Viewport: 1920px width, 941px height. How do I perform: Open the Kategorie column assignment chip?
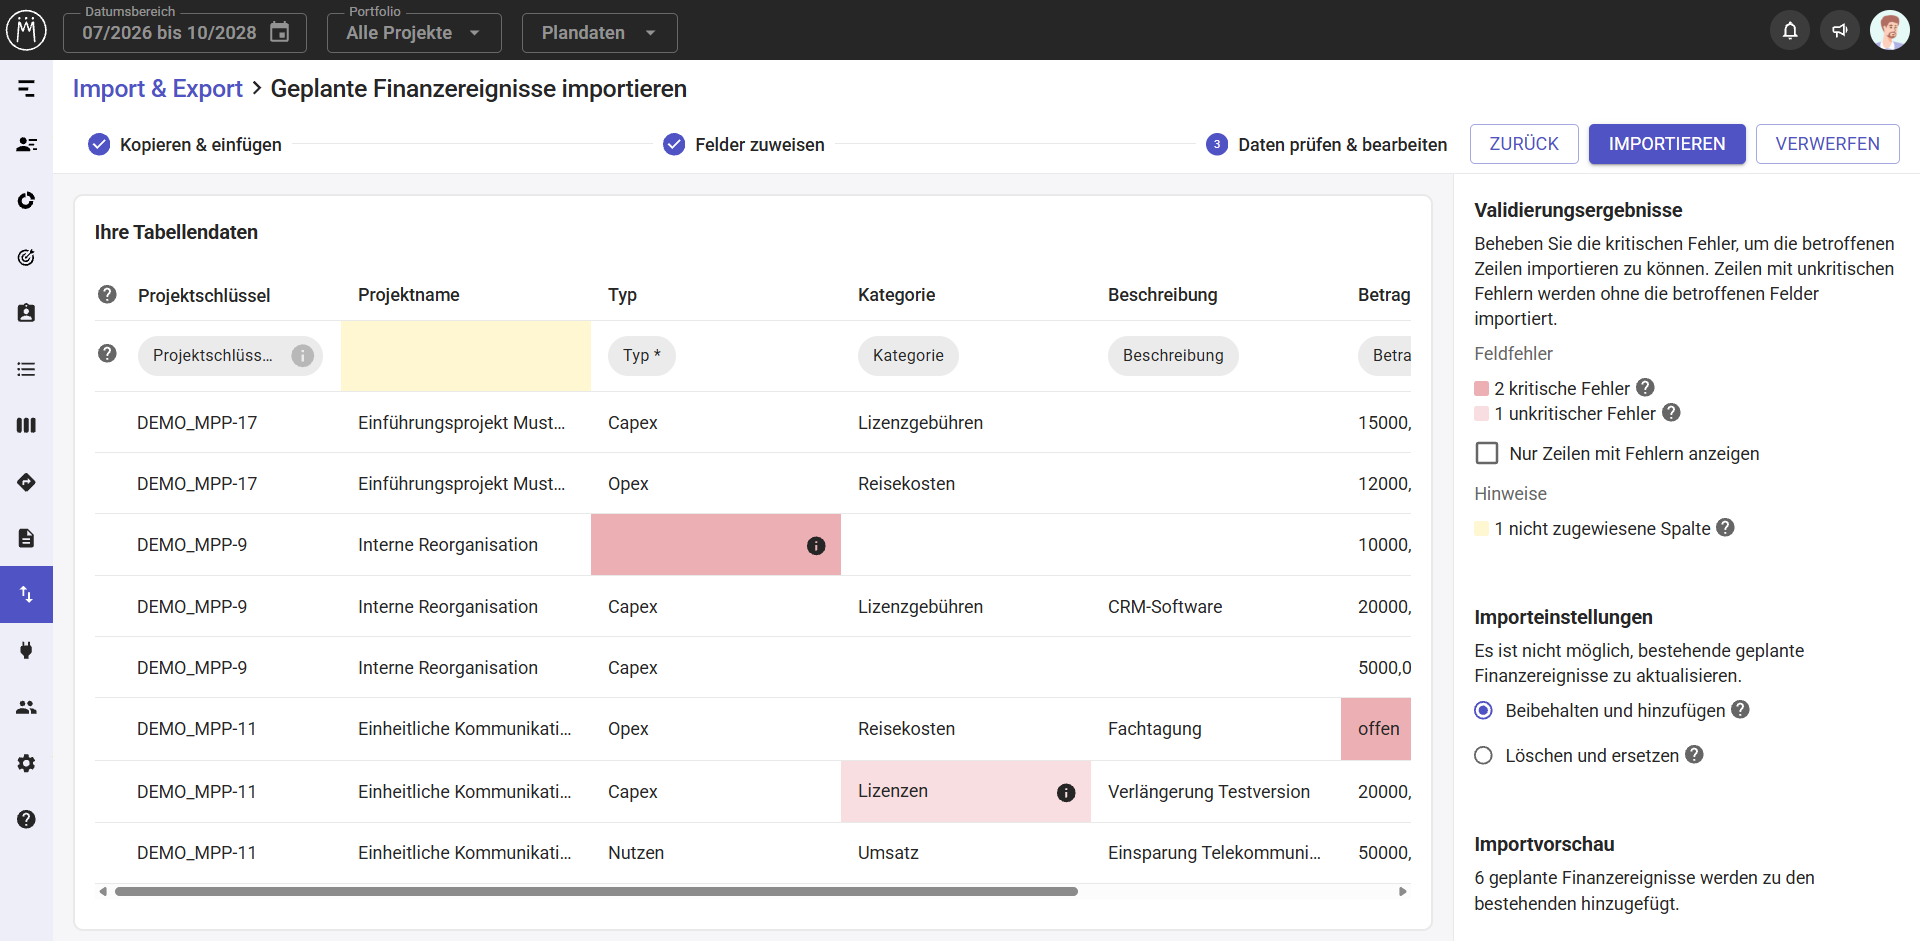coord(908,355)
